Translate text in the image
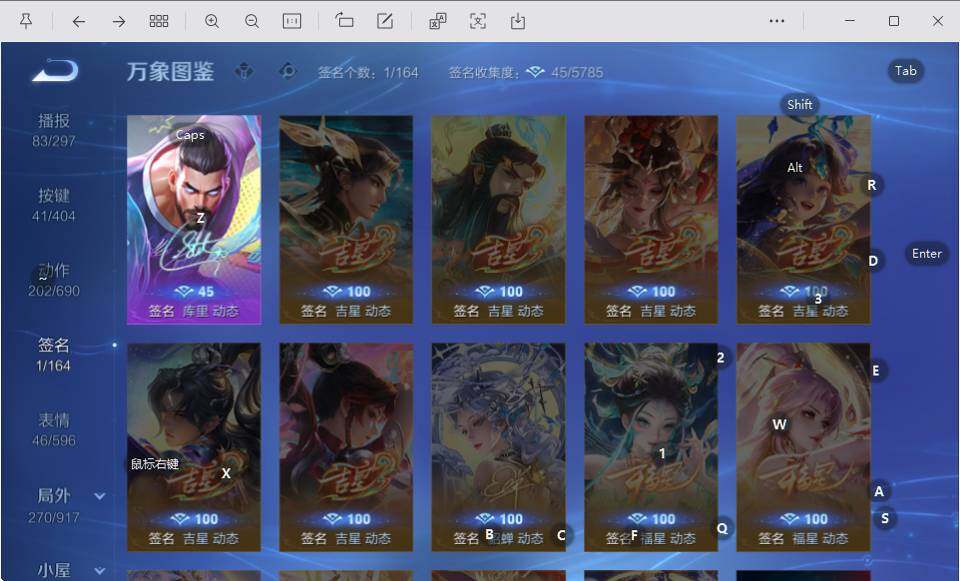The height and width of the screenshot is (581, 960). pyautogui.click(x=438, y=21)
